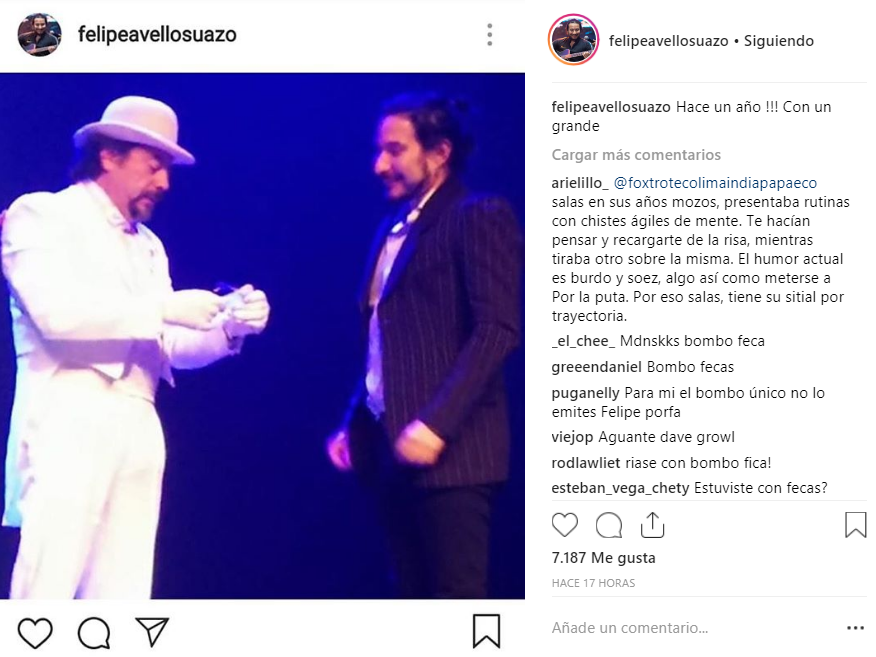Viewport: 876px width, 657px height.
Task: Like the post using bottom-left heart icon
Action: [35, 632]
